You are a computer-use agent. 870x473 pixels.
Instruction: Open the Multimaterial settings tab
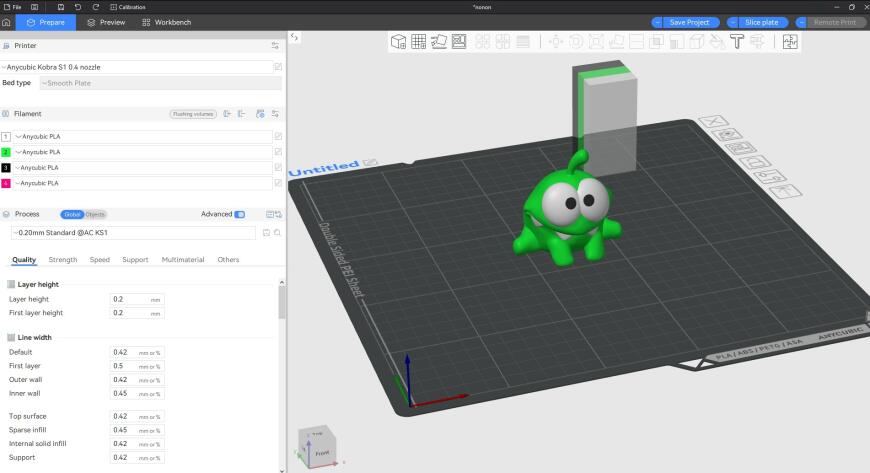click(183, 260)
